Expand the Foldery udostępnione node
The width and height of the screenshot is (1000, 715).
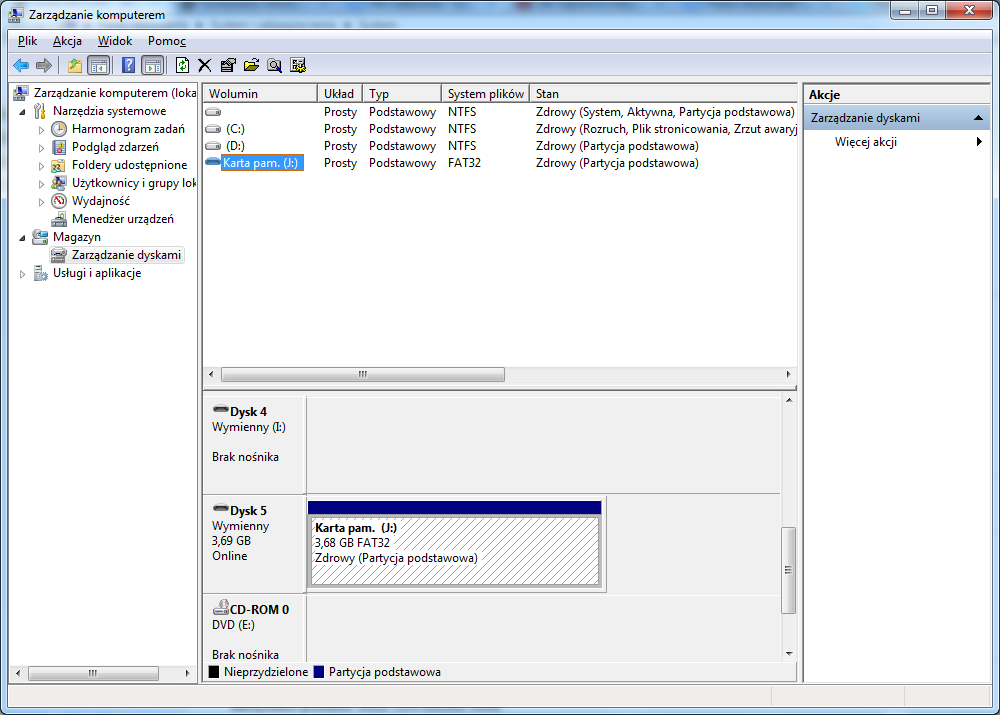[x=41, y=165]
